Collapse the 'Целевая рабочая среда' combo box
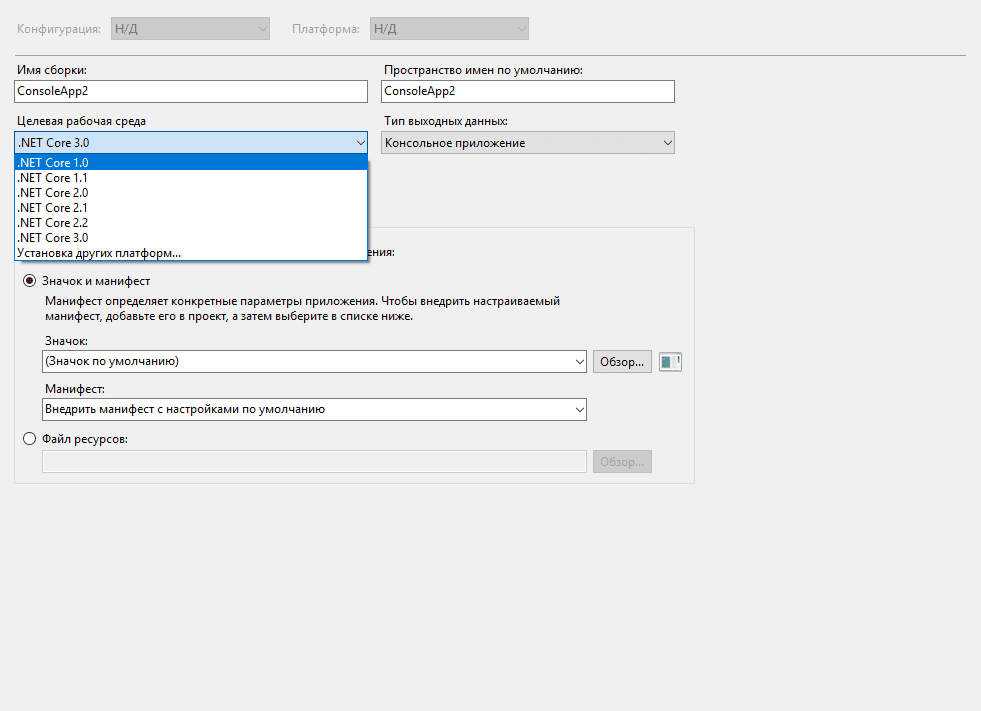Image resolution: width=981 pixels, height=711 pixels. point(191,143)
